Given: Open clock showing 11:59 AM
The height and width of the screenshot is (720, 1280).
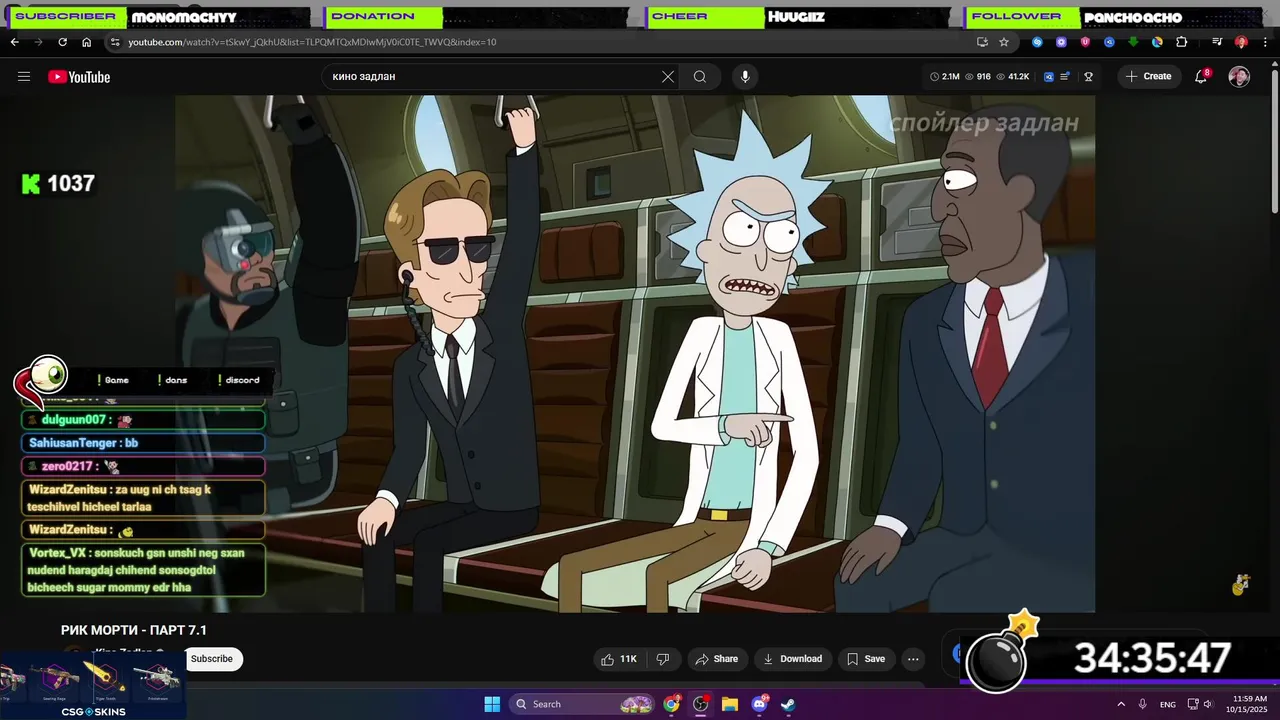Looking at the screenshot, I should (1249, 704).
